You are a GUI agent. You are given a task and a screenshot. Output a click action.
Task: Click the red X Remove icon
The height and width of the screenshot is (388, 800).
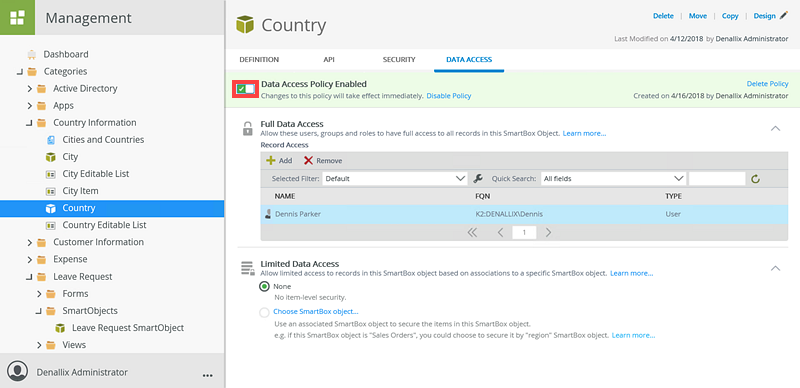pyautogui.click(x=308, y=160)
